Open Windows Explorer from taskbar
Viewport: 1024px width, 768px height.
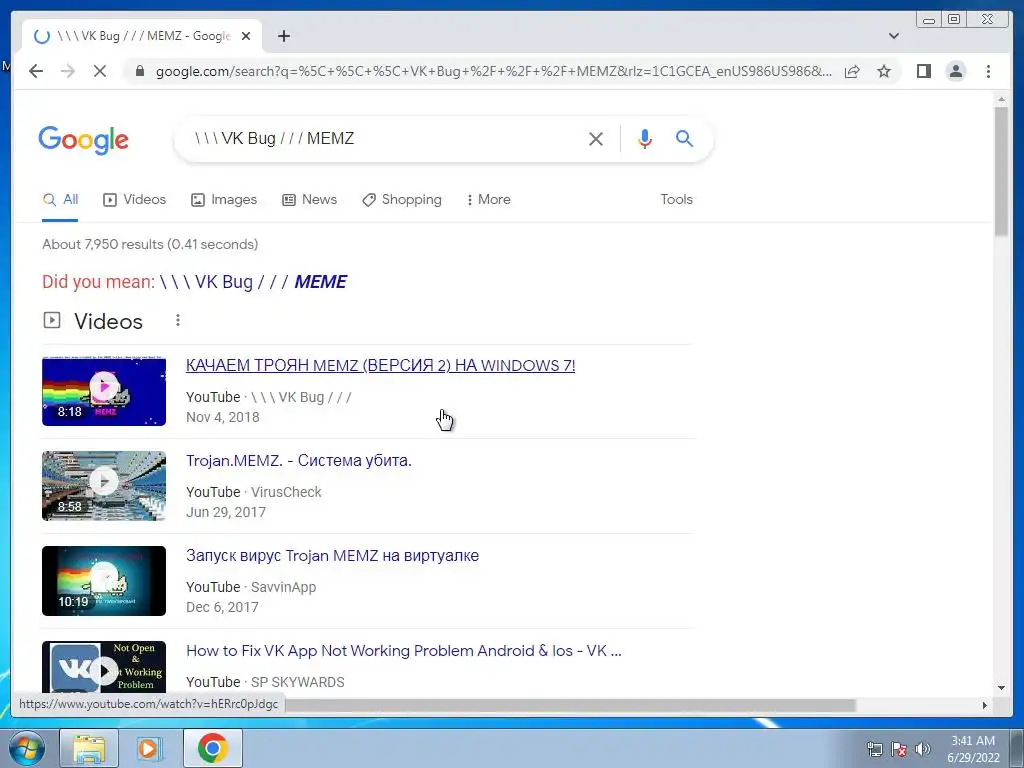[89, 748]
